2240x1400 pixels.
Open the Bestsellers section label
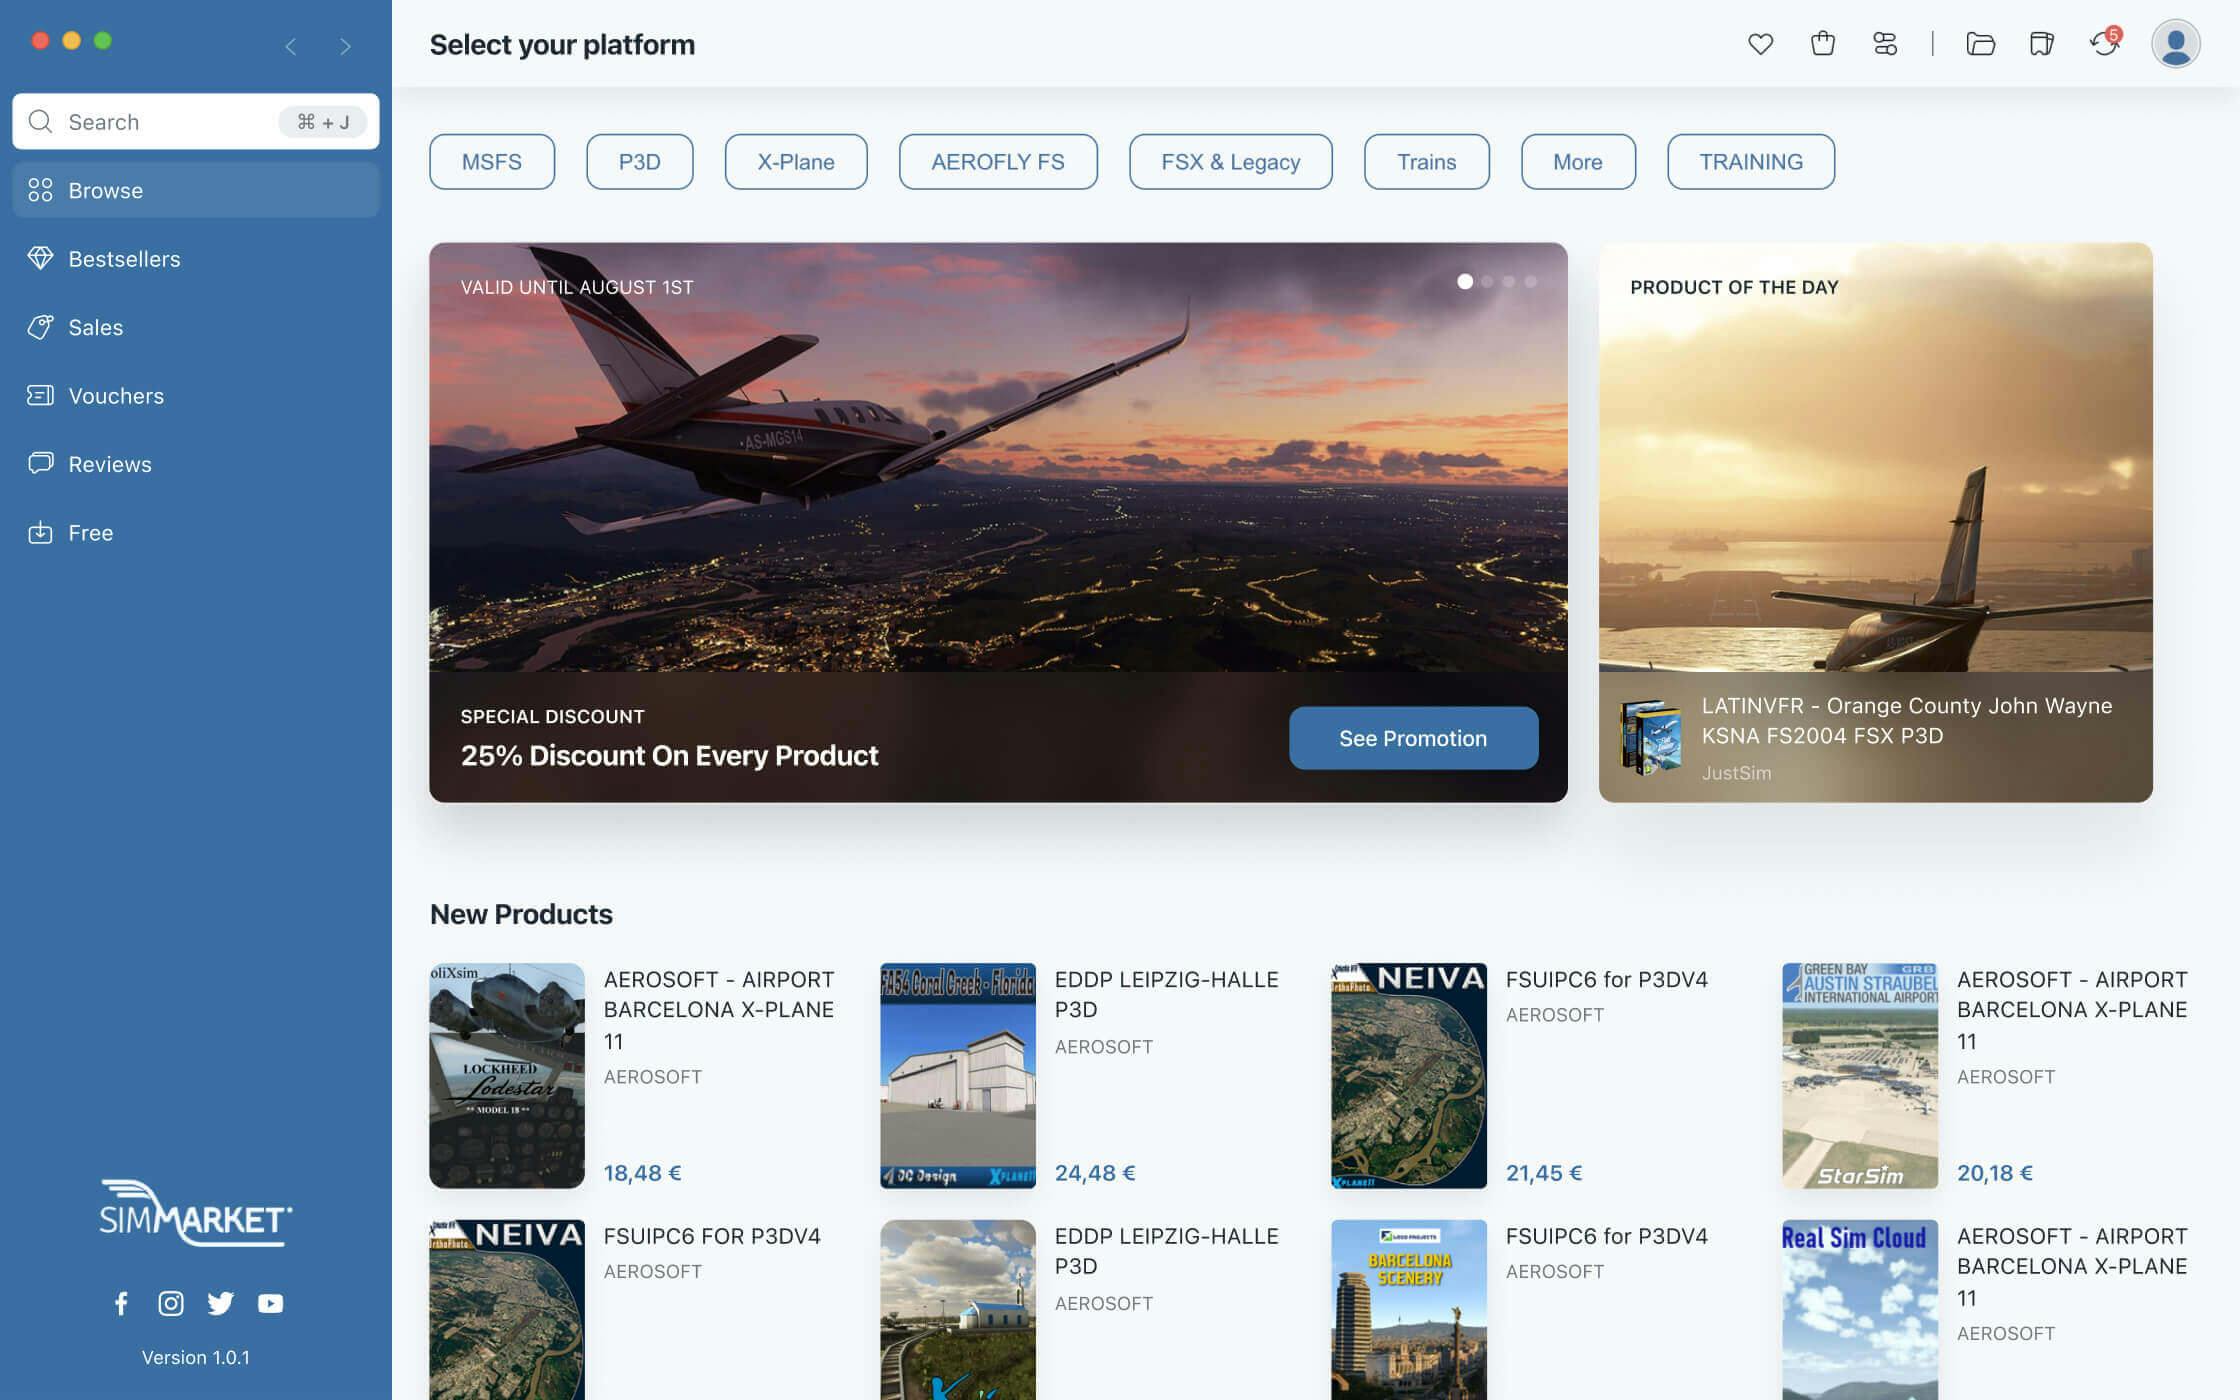124,259
